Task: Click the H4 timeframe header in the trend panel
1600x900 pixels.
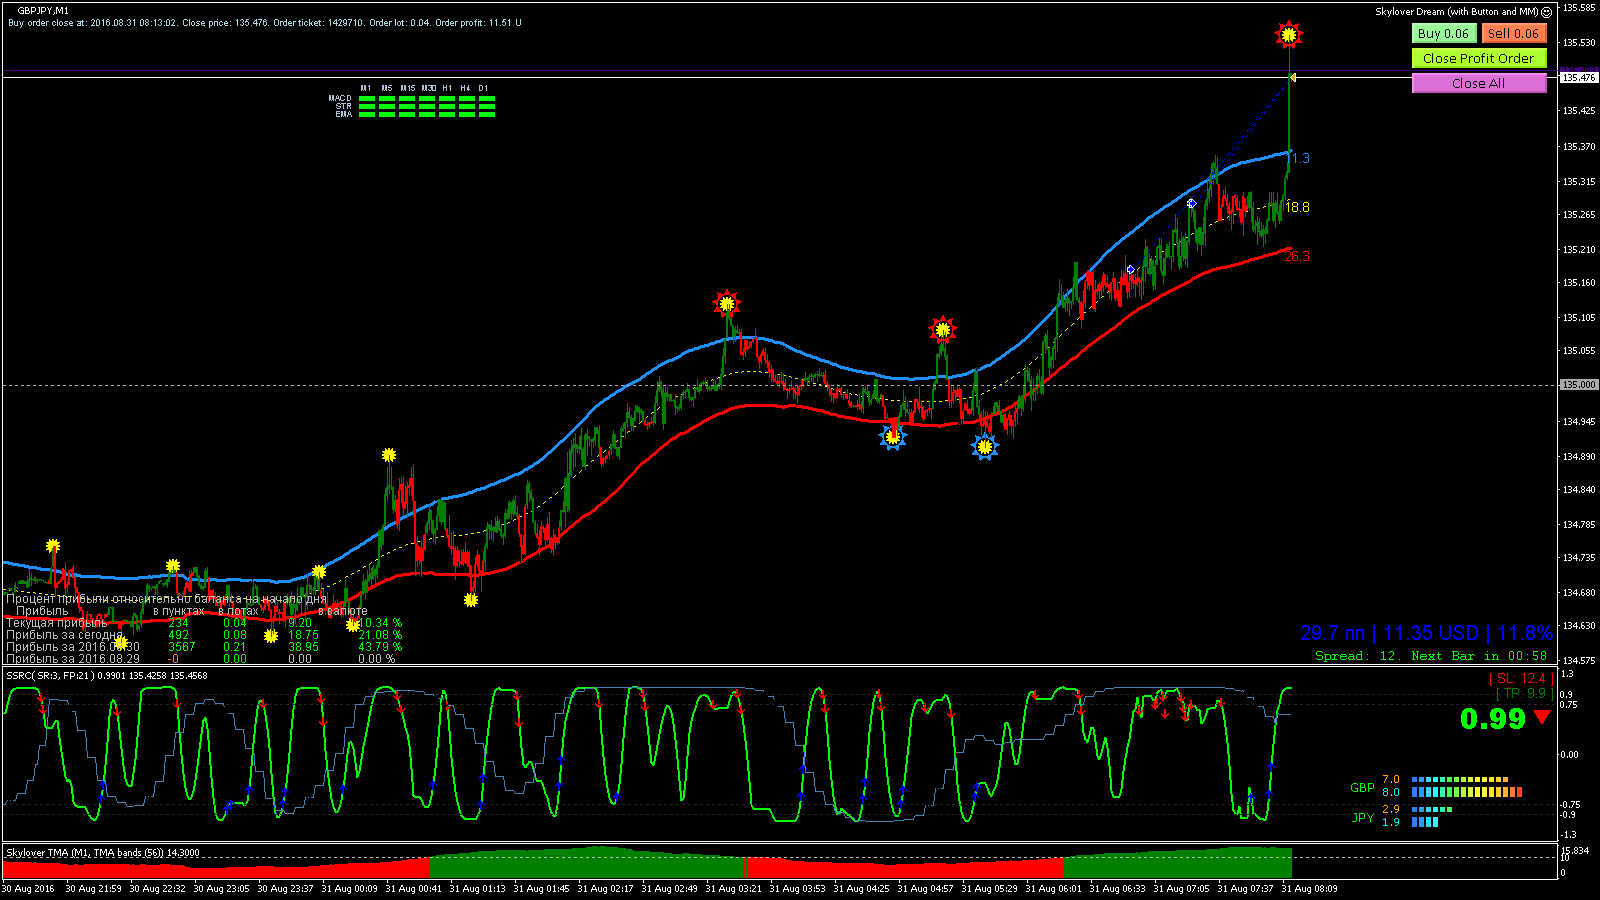Action: [x=465, y=88]
